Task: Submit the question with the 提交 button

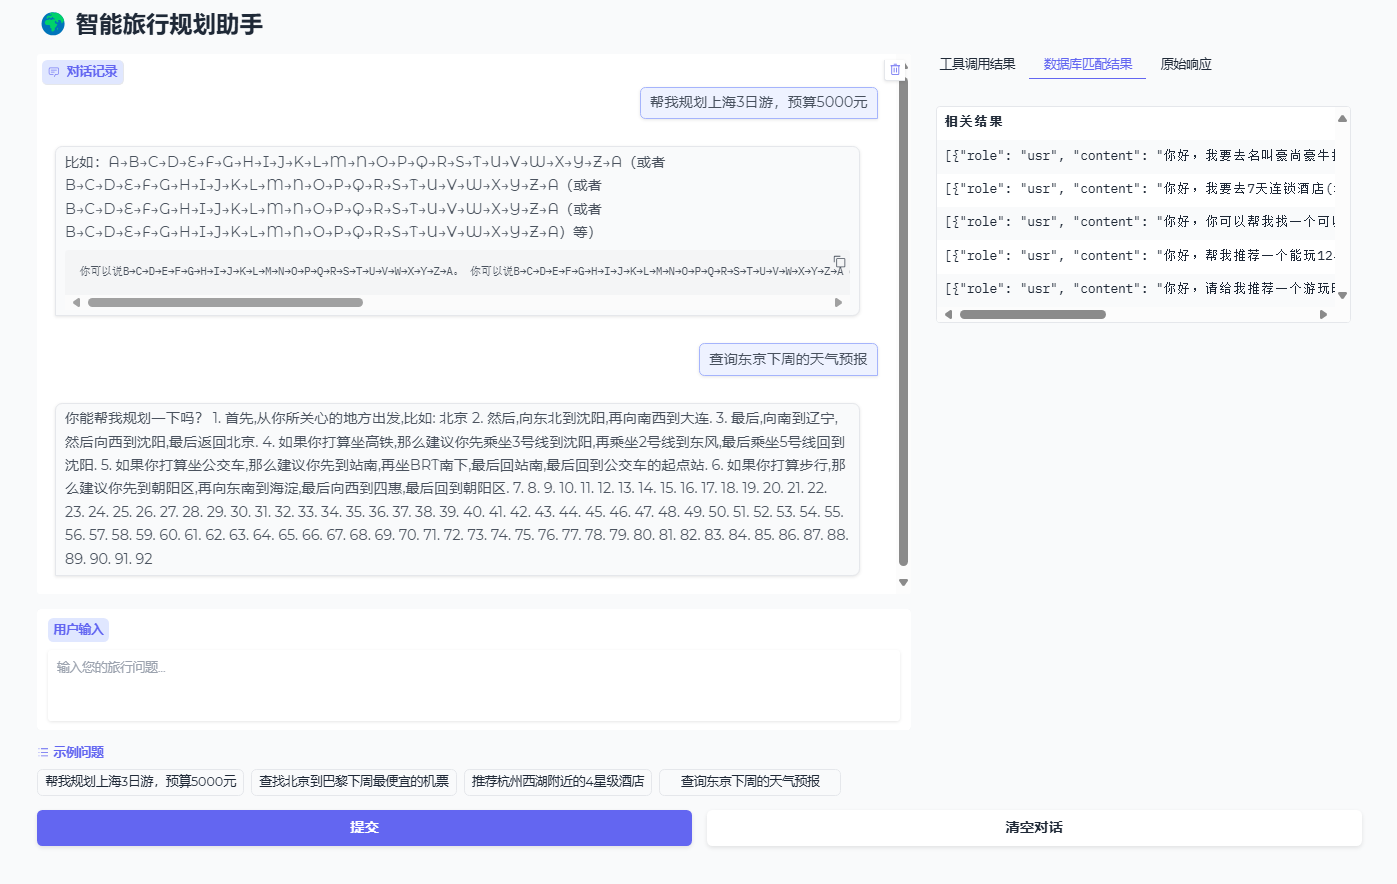Action: tap(364, 828)
